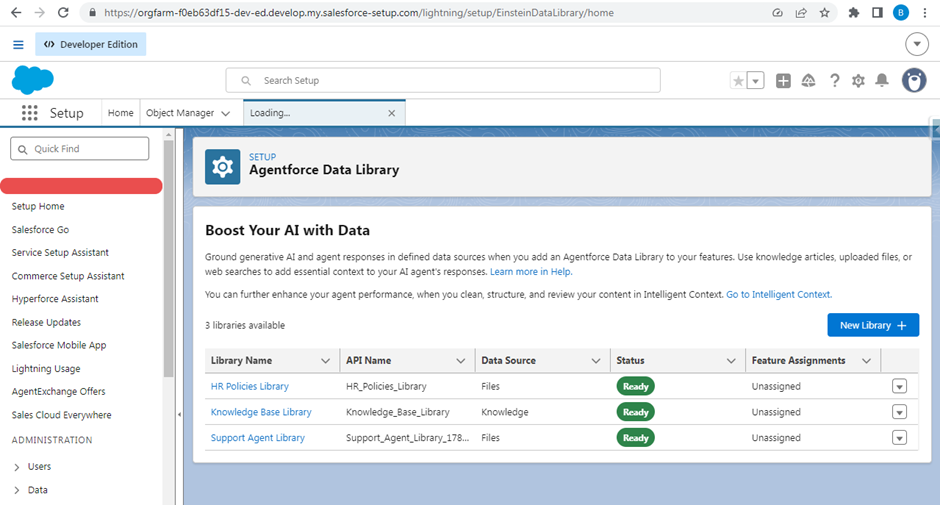The width and height of the screenshot is (940, 505).
Task: Open Commerce Setup Assistant
Action: [68, 276]
